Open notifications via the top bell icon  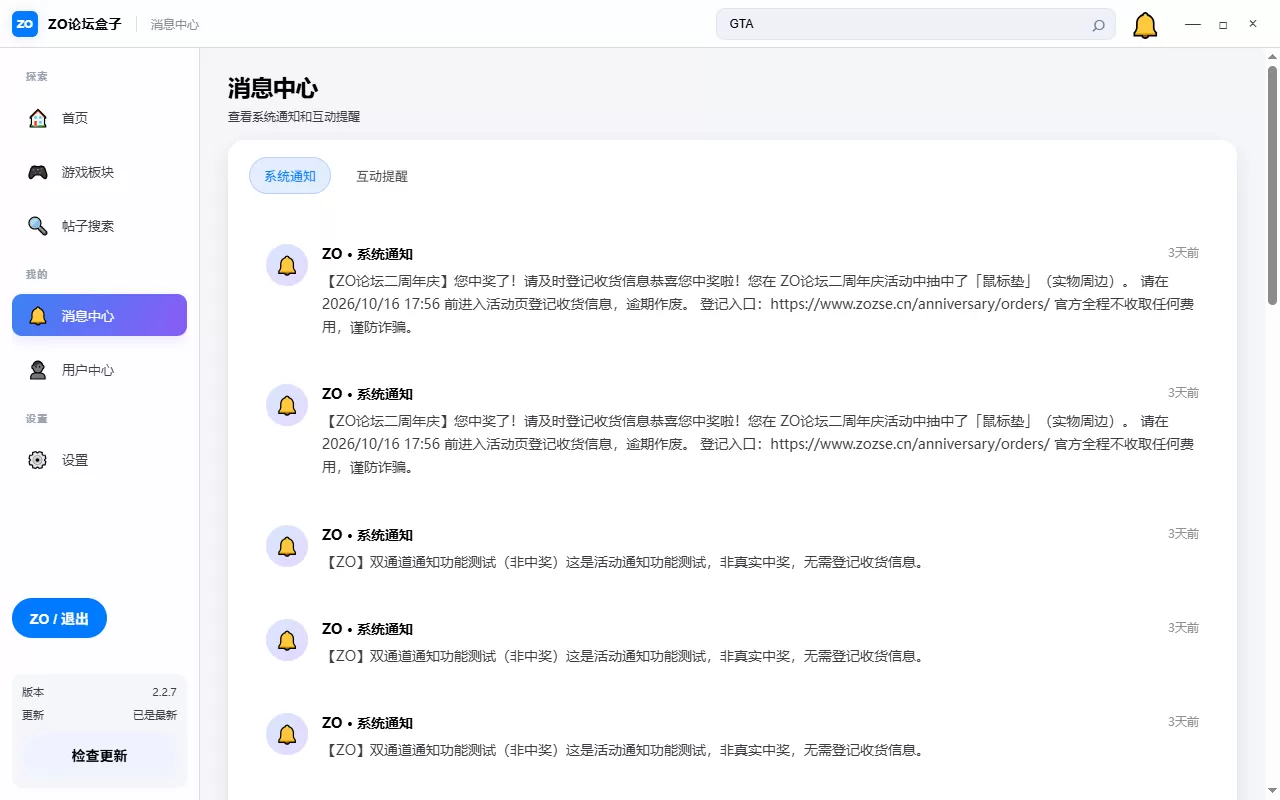(1145, 25)
